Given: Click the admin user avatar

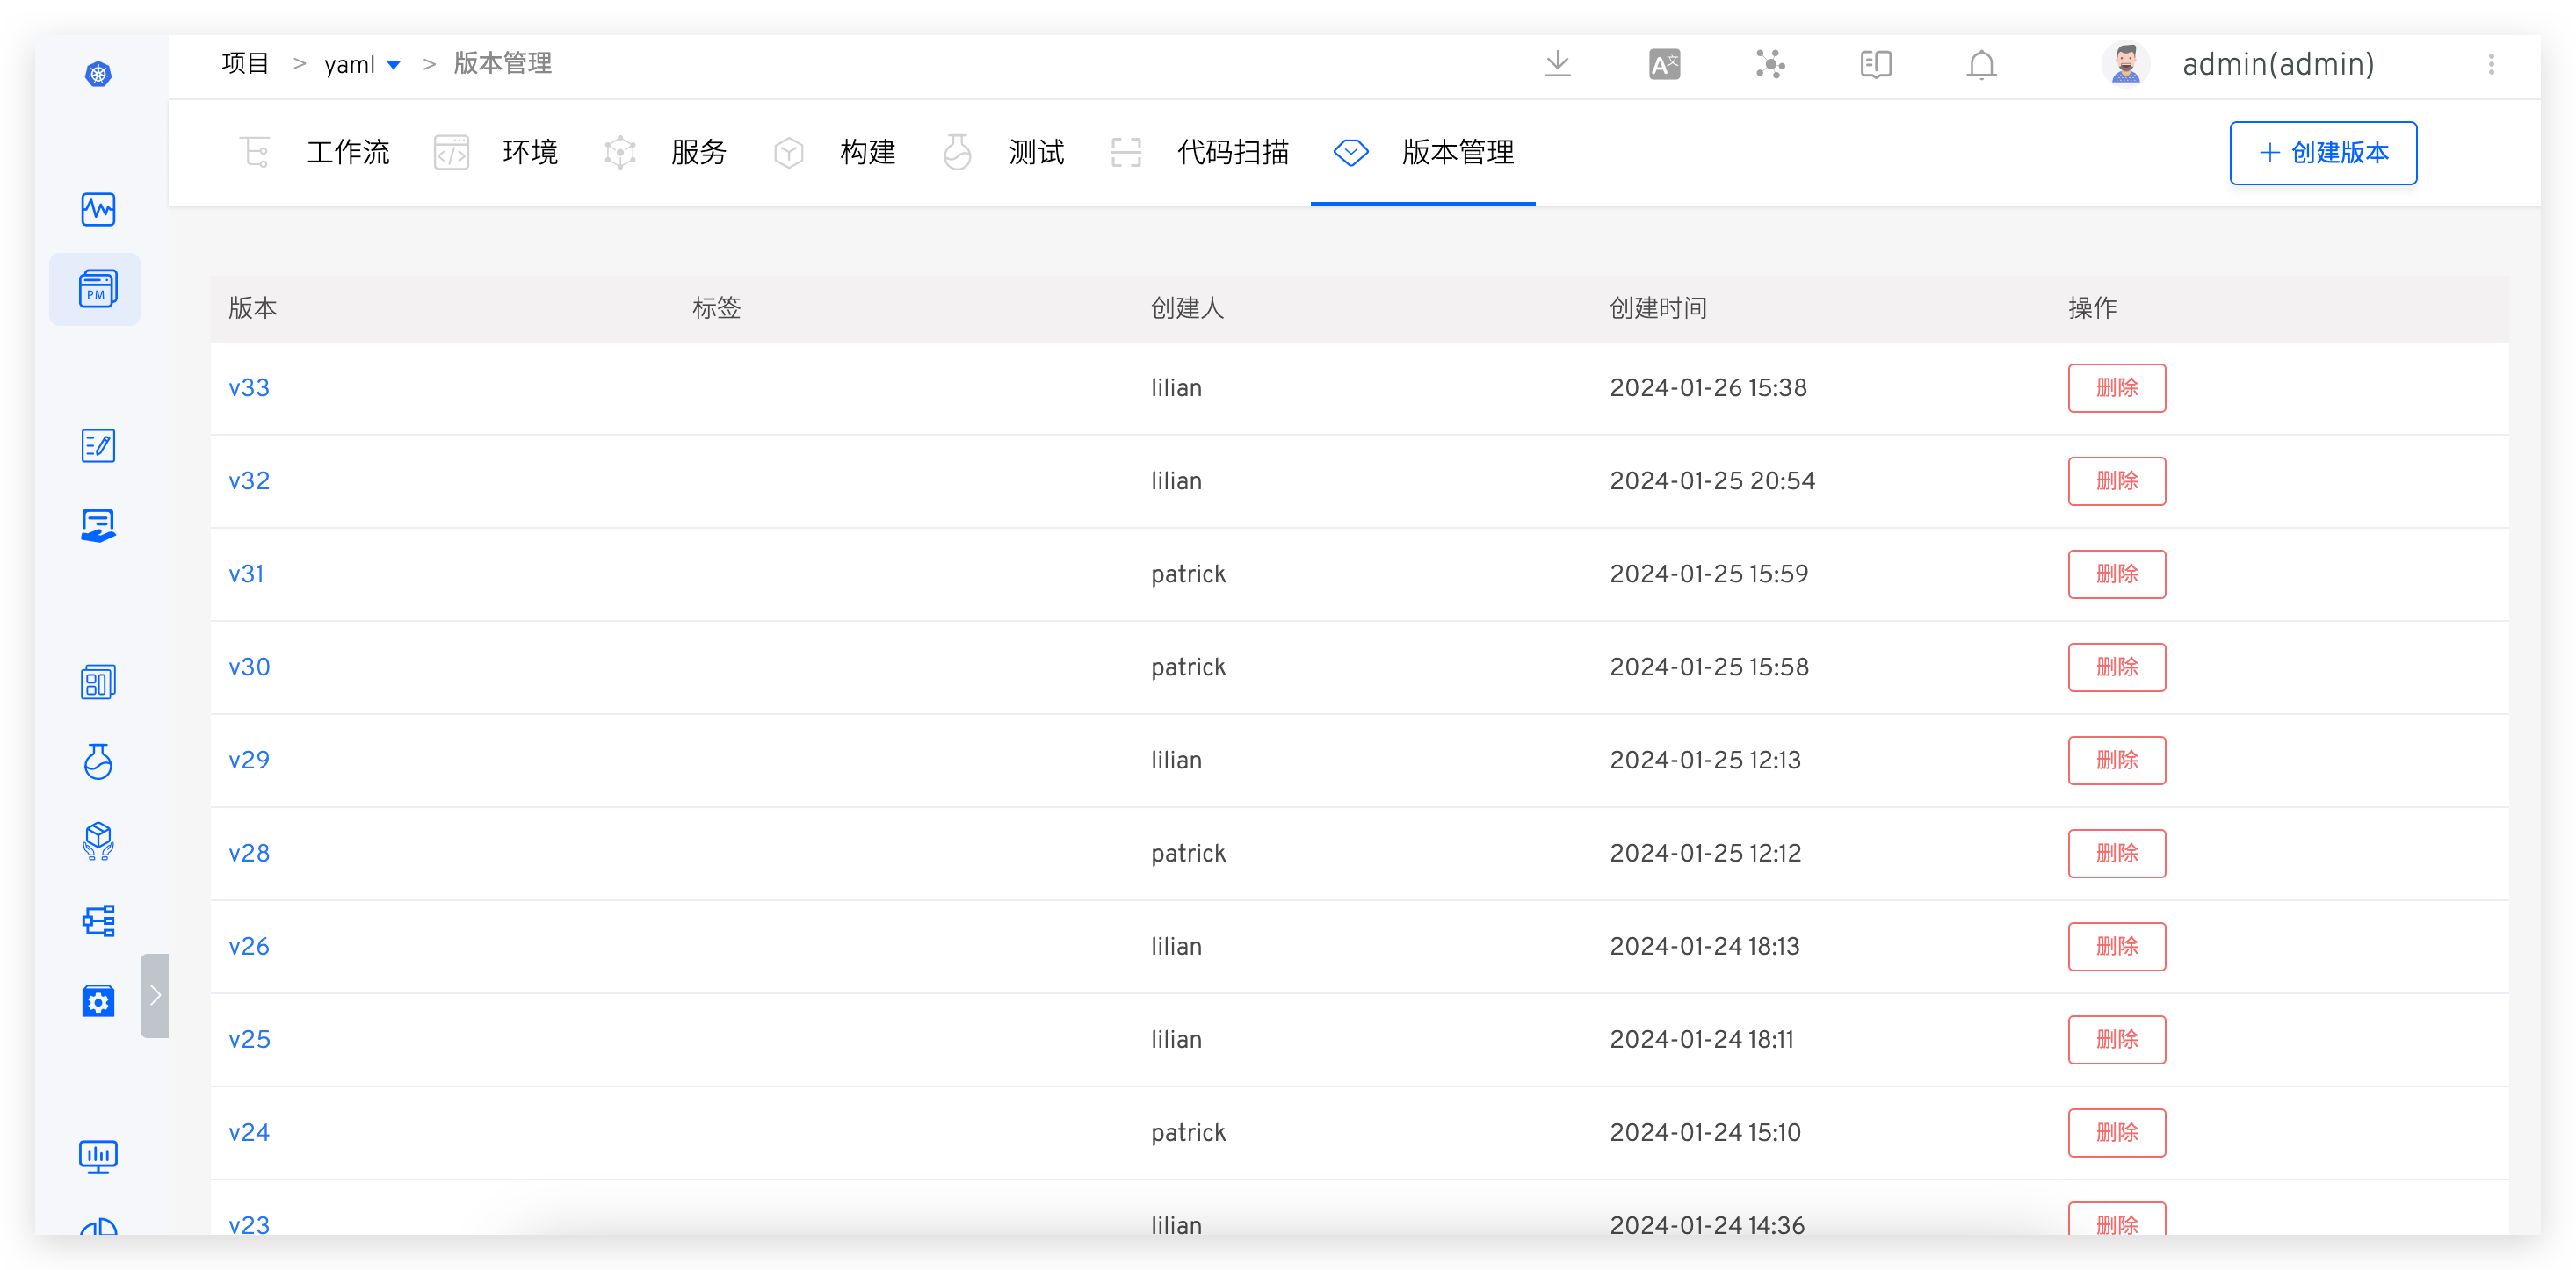Looking at the screenshot, I should pos(2126,64).
